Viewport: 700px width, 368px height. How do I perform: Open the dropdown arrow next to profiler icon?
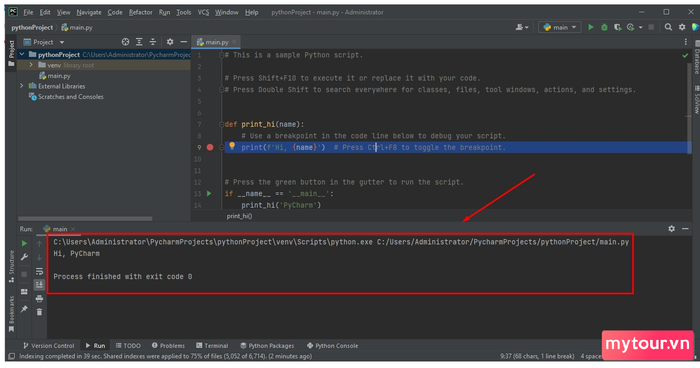pyautogui.click(x=641, y=28)
